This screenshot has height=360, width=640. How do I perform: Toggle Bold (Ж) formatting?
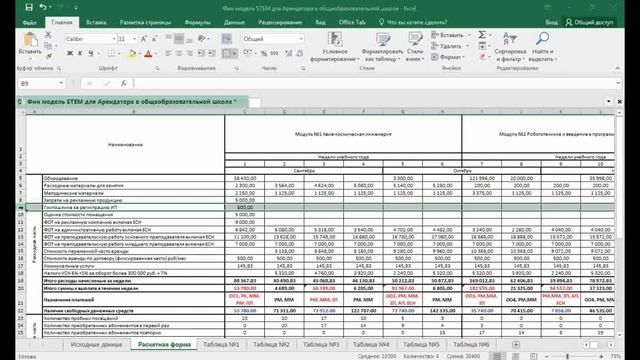(x=70, y=53)
